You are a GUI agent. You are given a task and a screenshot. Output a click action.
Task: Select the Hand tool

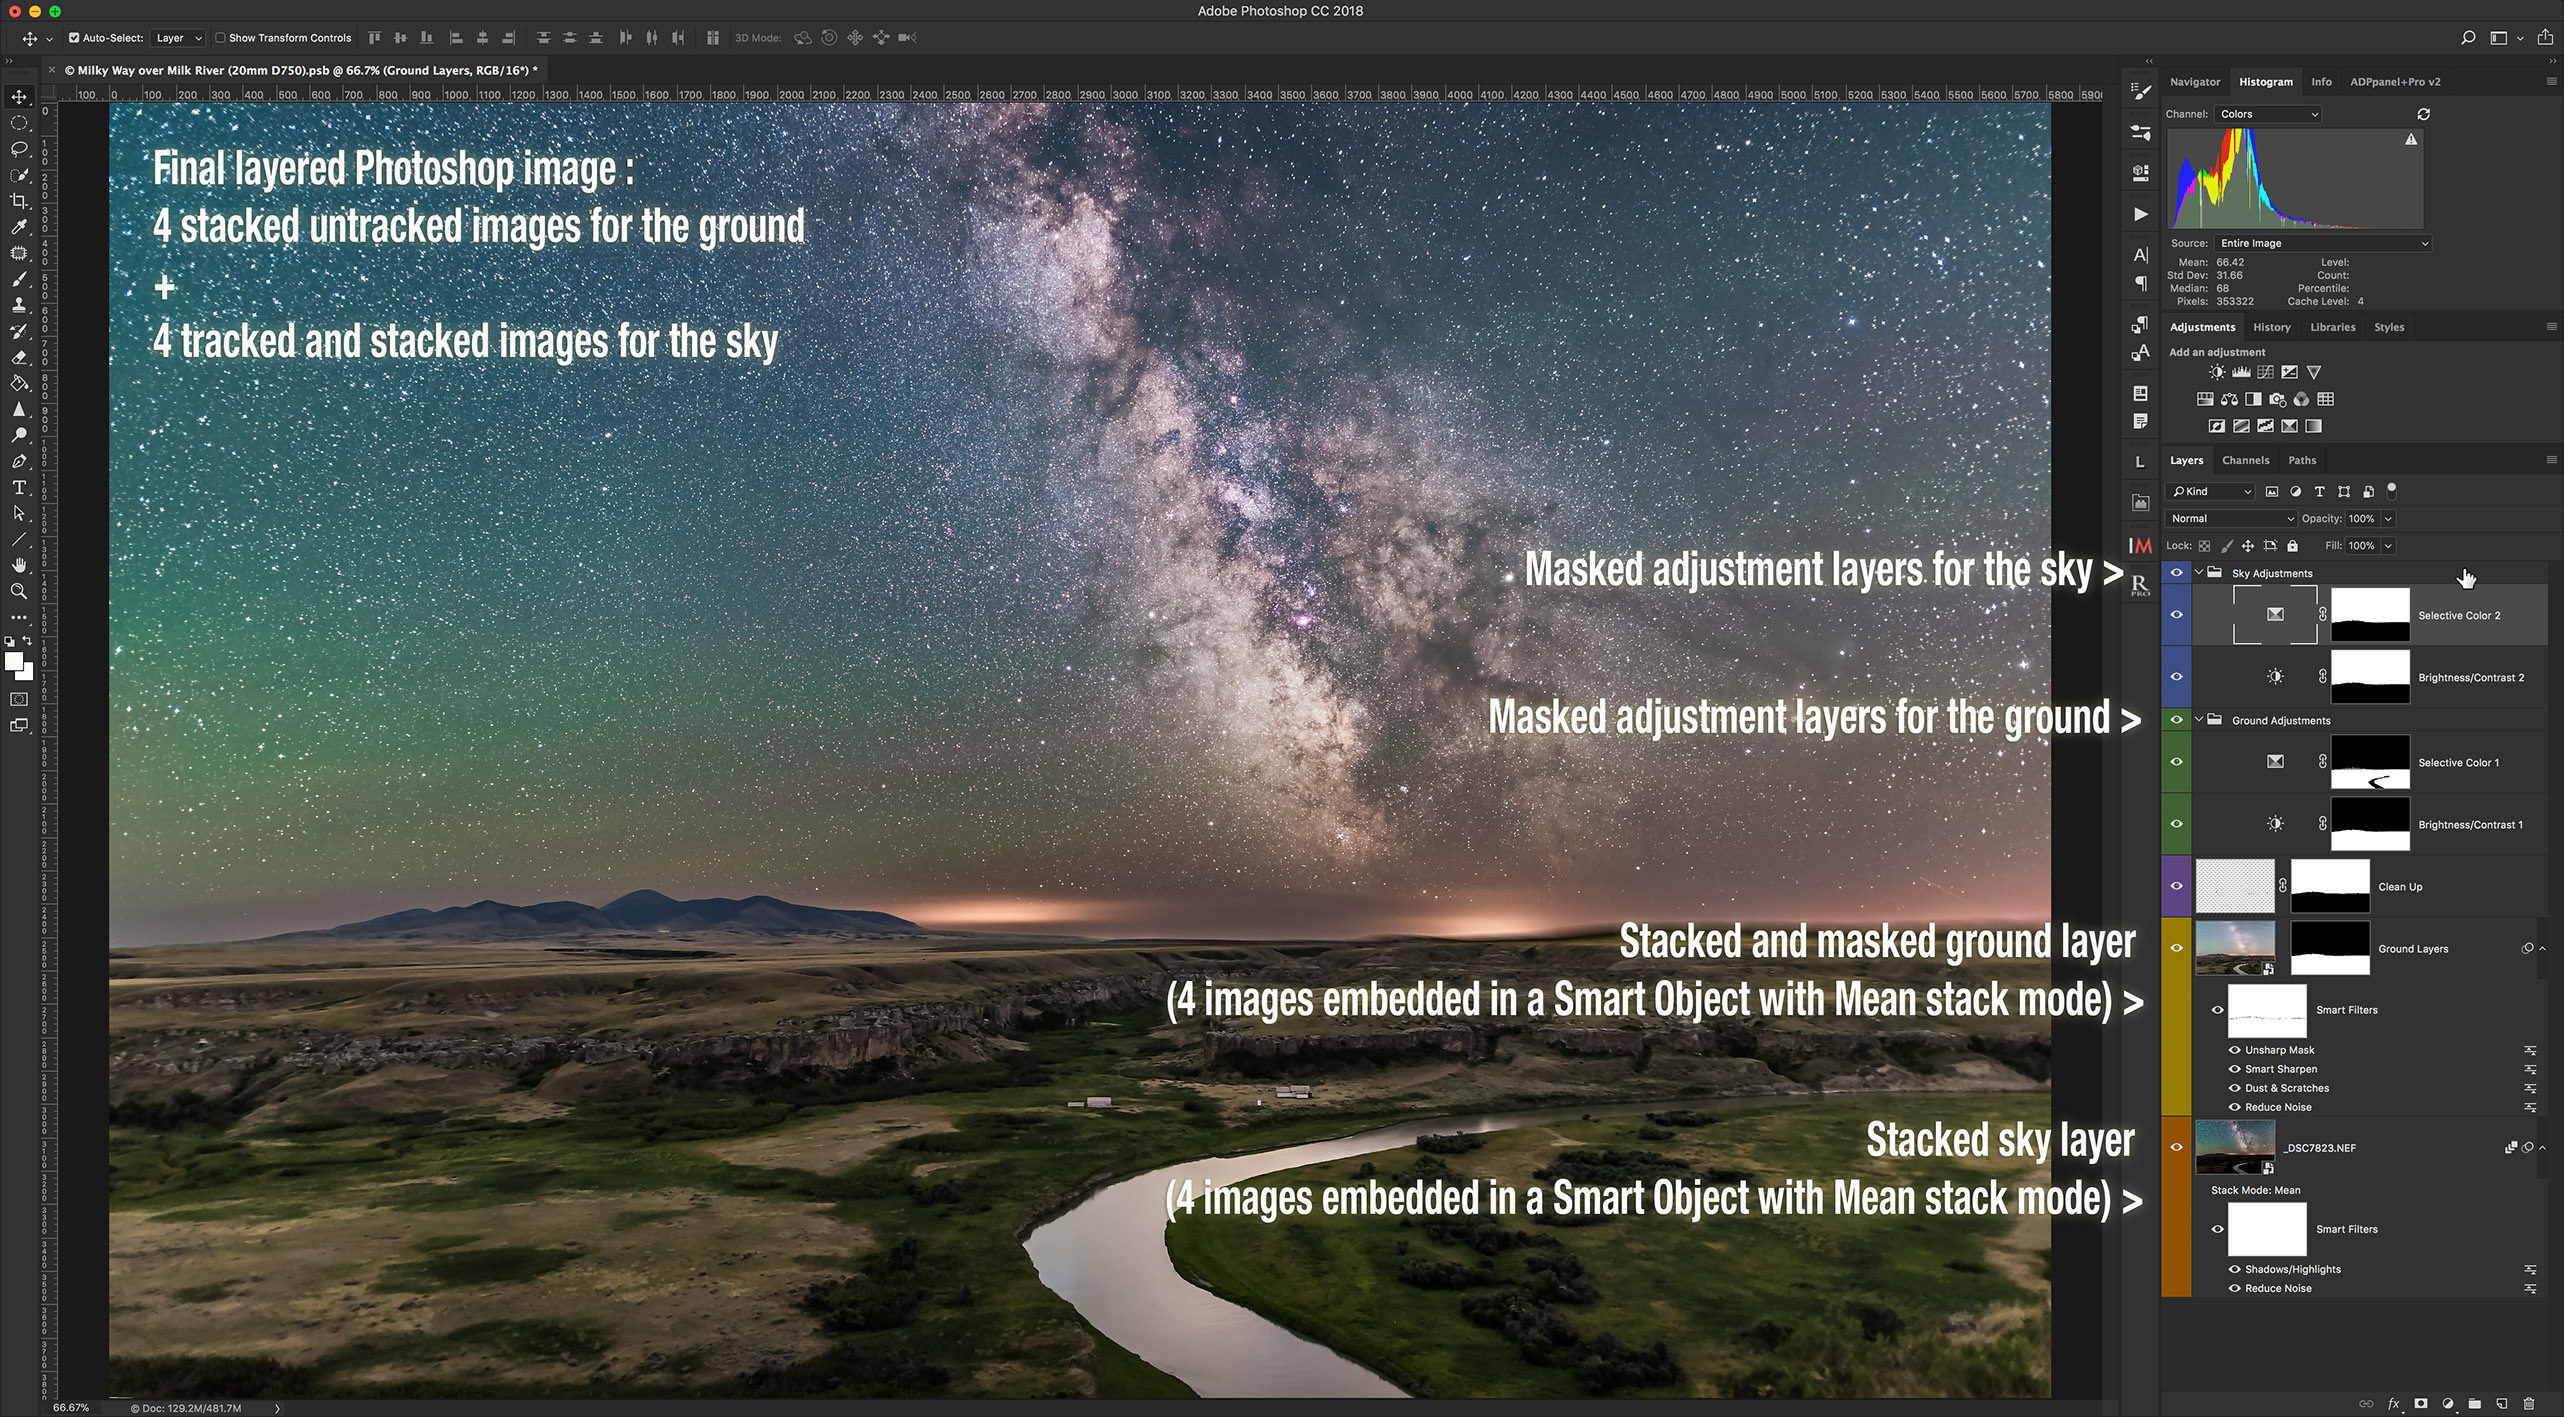(19, 566)
